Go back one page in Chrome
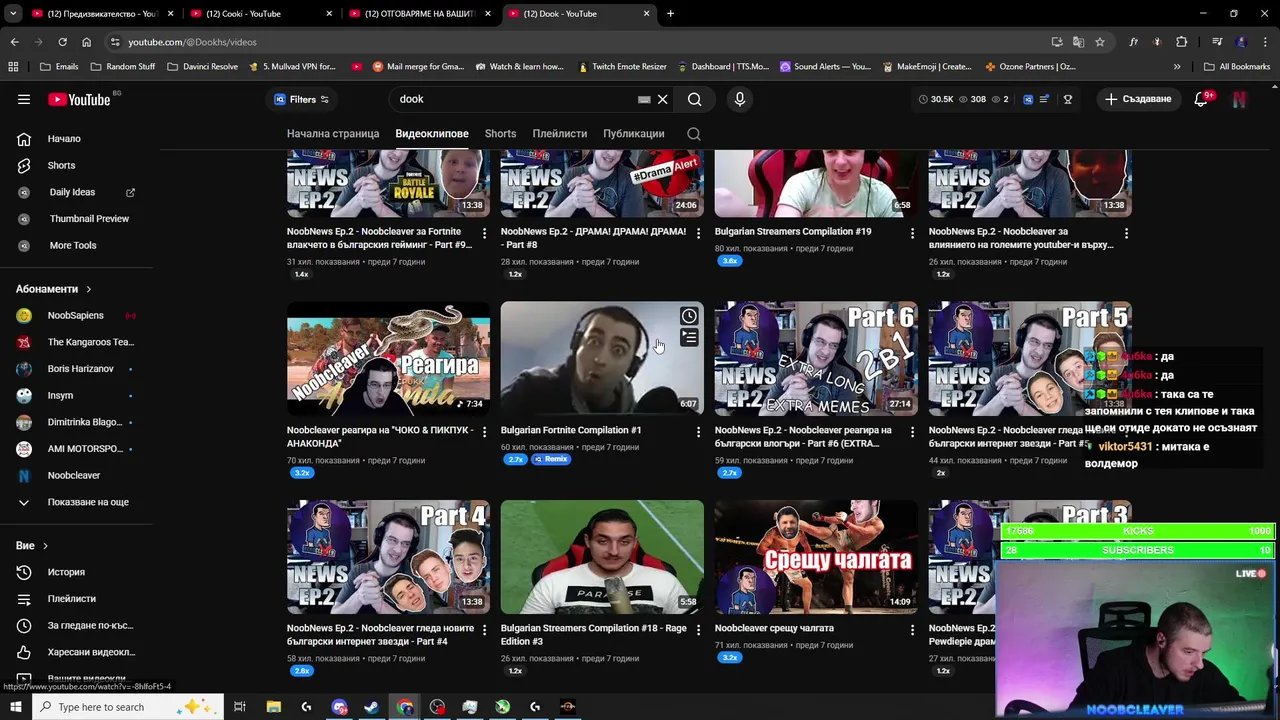This screenshot has height=720, width=1280. (x=14, y=42)
